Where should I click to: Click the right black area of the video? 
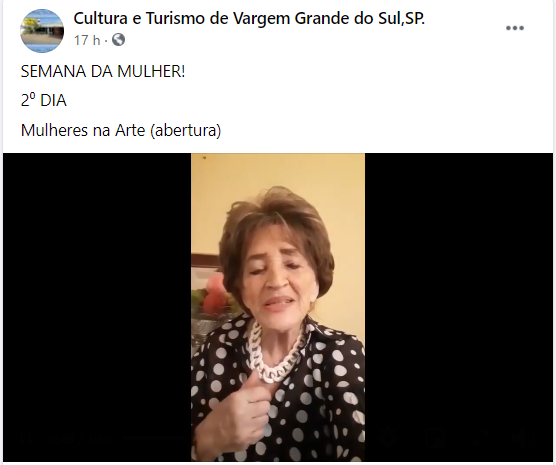coord(459,307)
